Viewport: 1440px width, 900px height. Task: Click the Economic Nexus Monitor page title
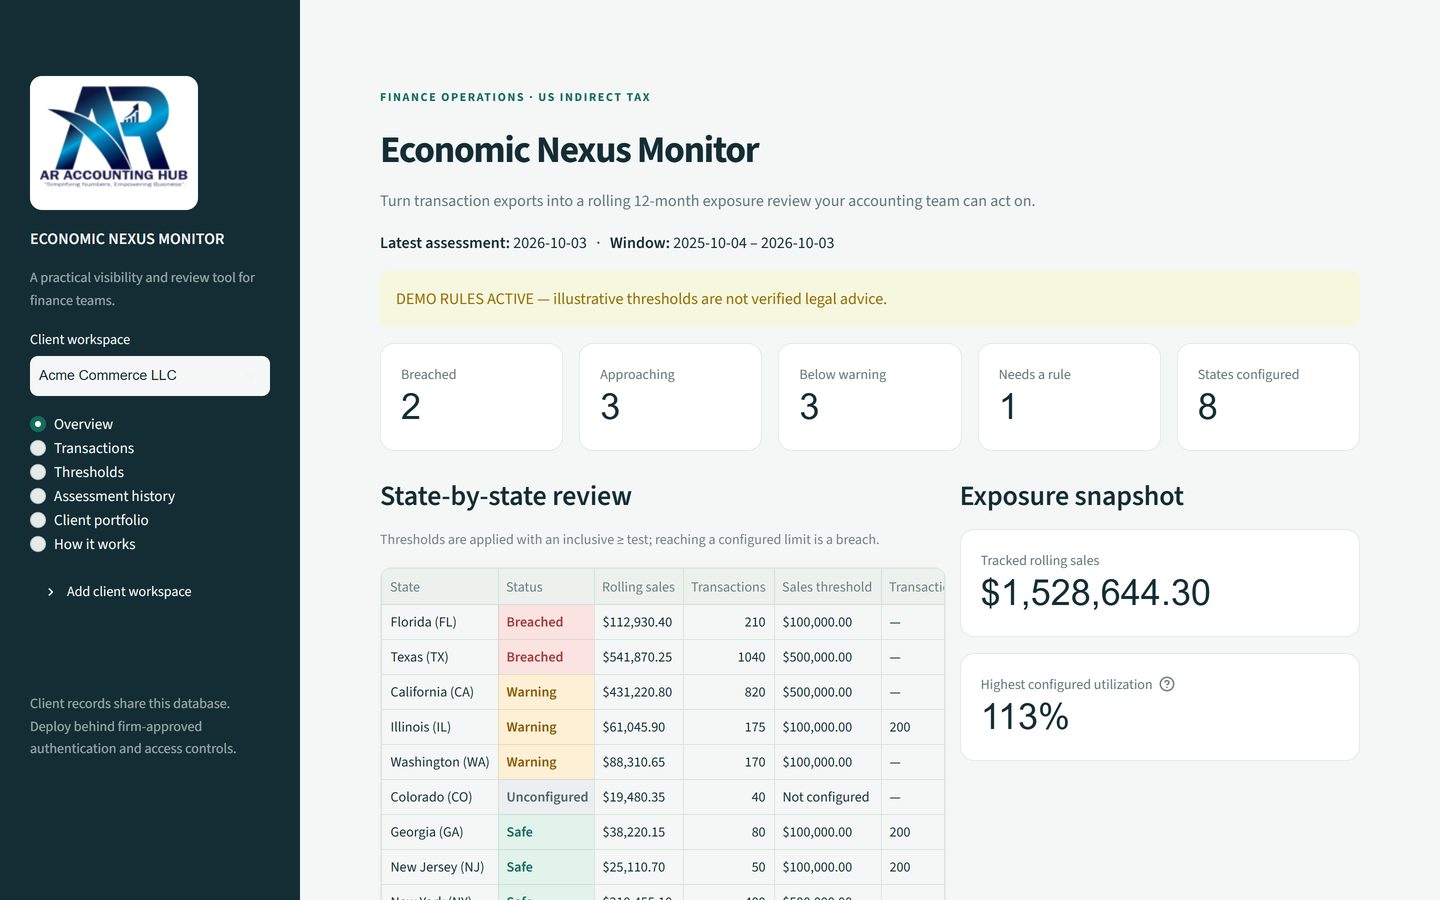(569, 150)
